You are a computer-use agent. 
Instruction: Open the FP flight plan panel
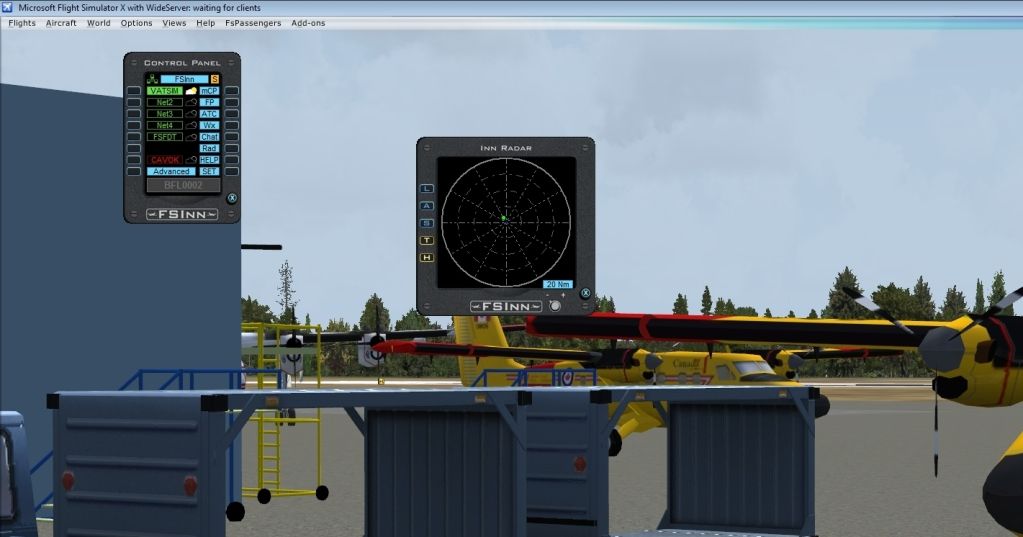[209, 102]
